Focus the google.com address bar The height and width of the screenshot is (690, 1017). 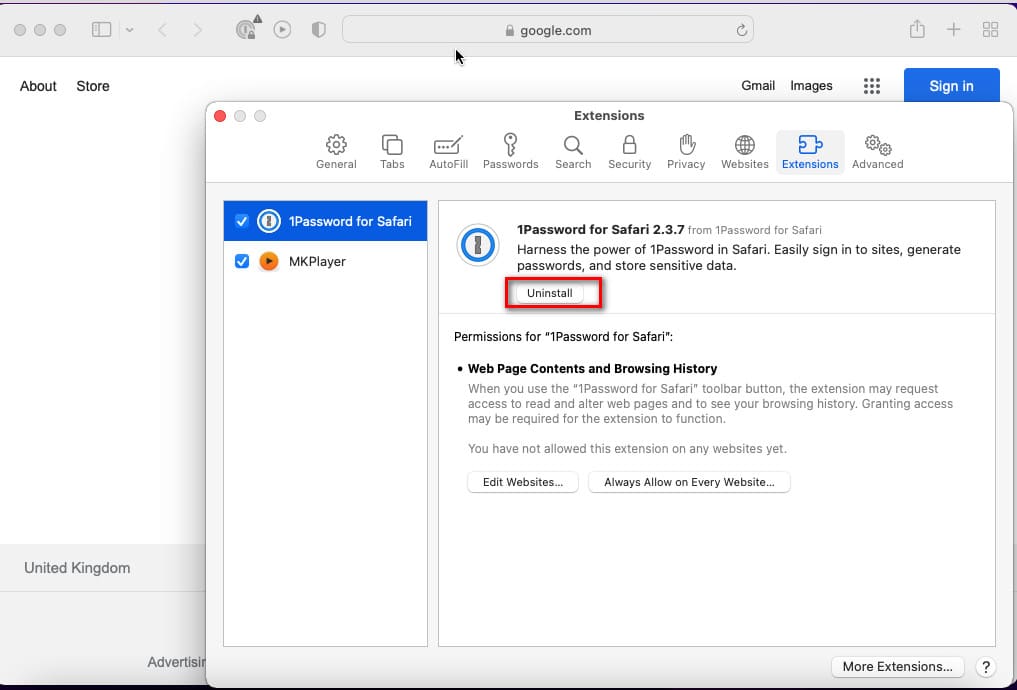click(547, 30)
